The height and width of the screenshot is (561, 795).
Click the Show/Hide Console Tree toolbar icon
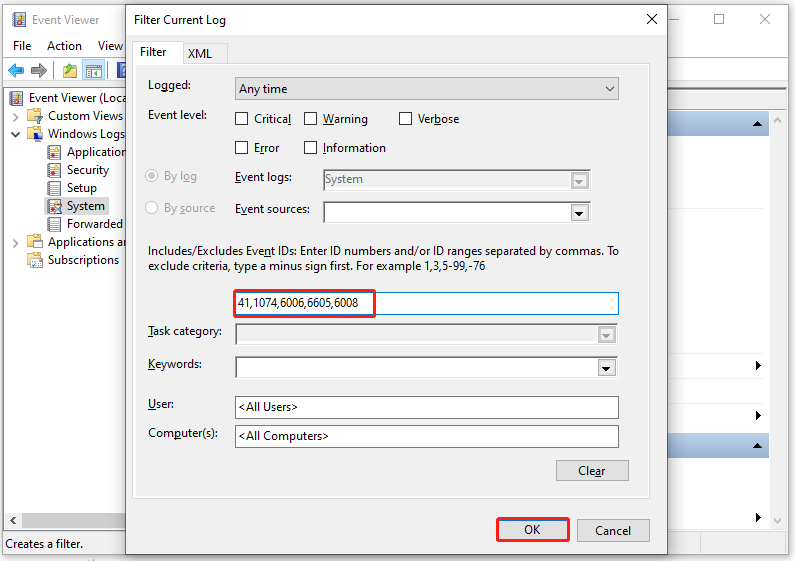coord(93,70)
